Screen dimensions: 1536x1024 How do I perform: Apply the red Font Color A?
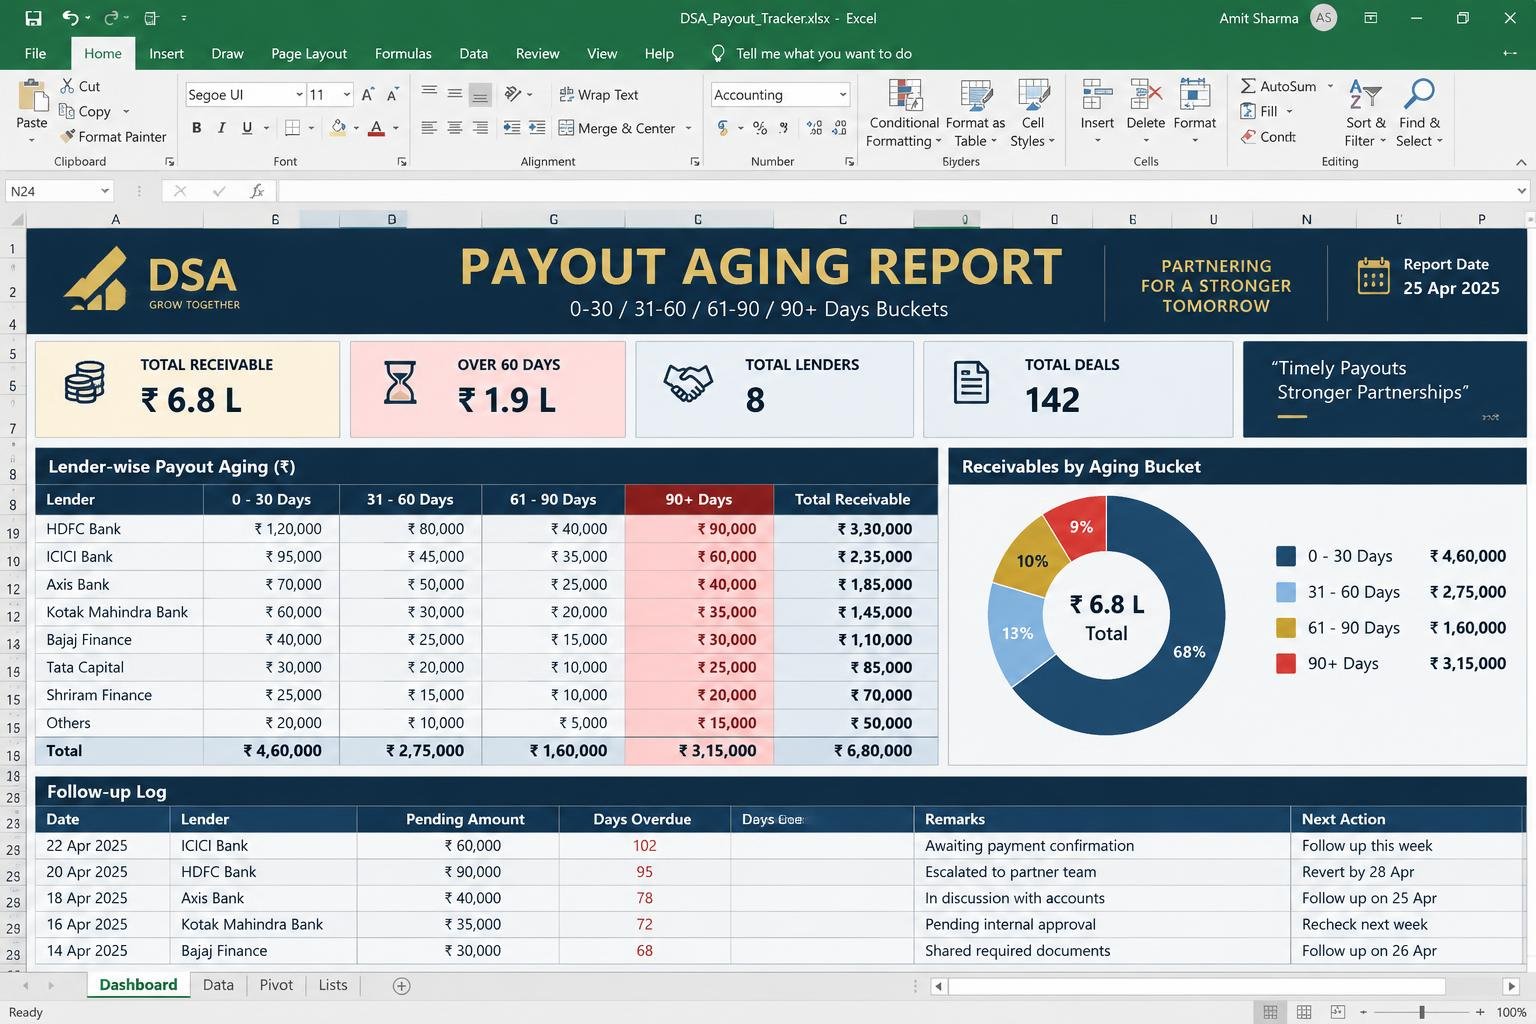click(x=376, y=127)
